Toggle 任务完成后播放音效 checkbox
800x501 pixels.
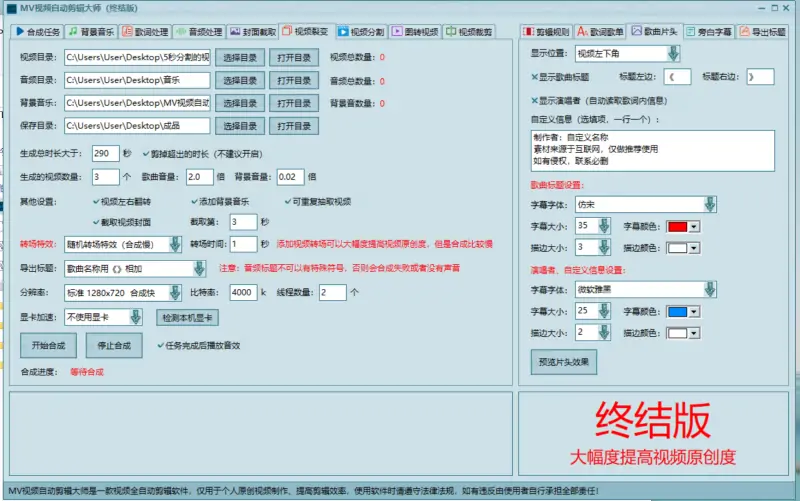[x=161, y=345]
